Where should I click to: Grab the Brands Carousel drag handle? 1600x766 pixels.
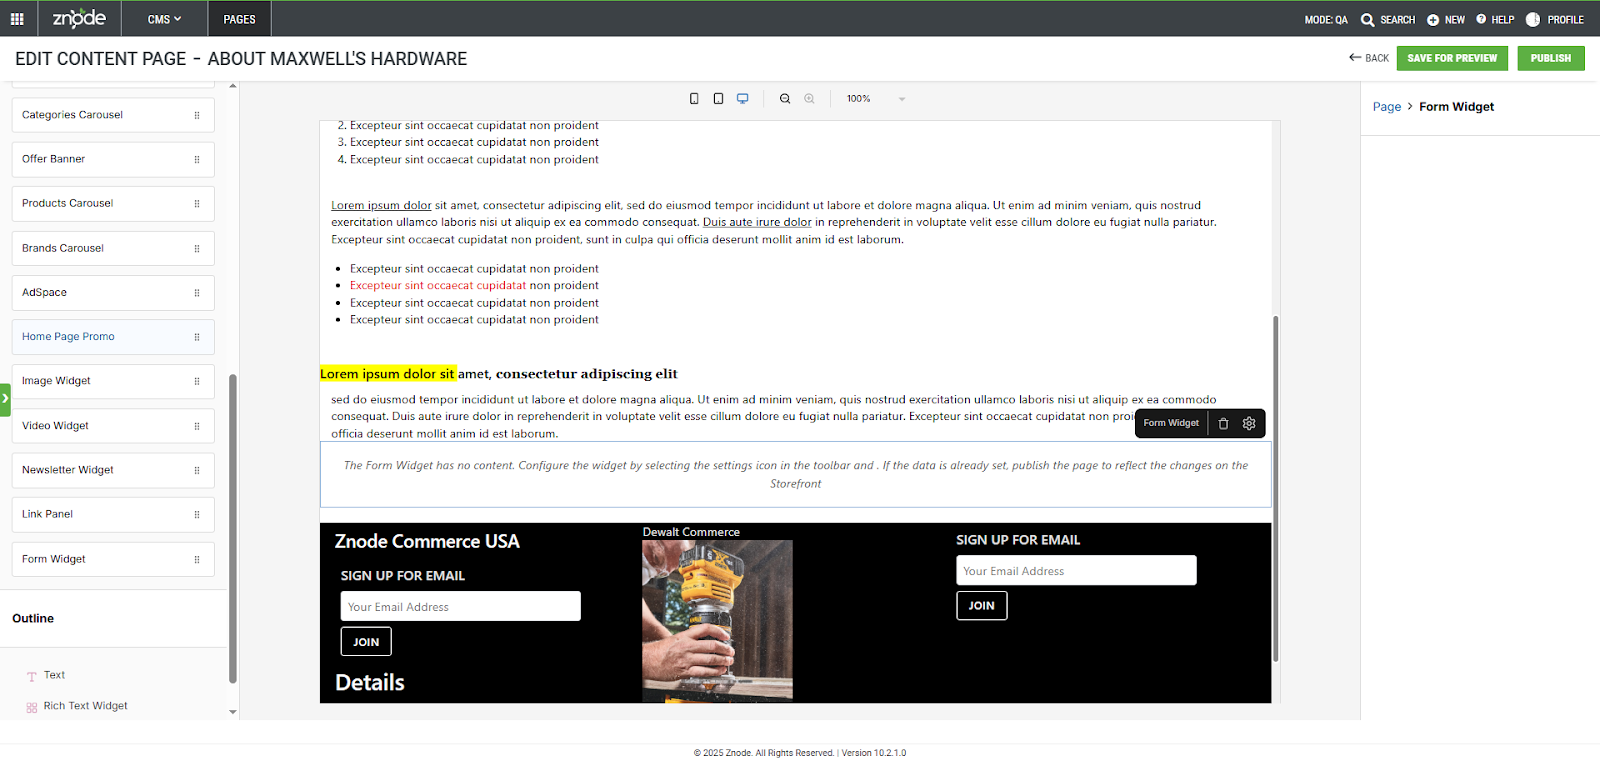tap(197, 248)
